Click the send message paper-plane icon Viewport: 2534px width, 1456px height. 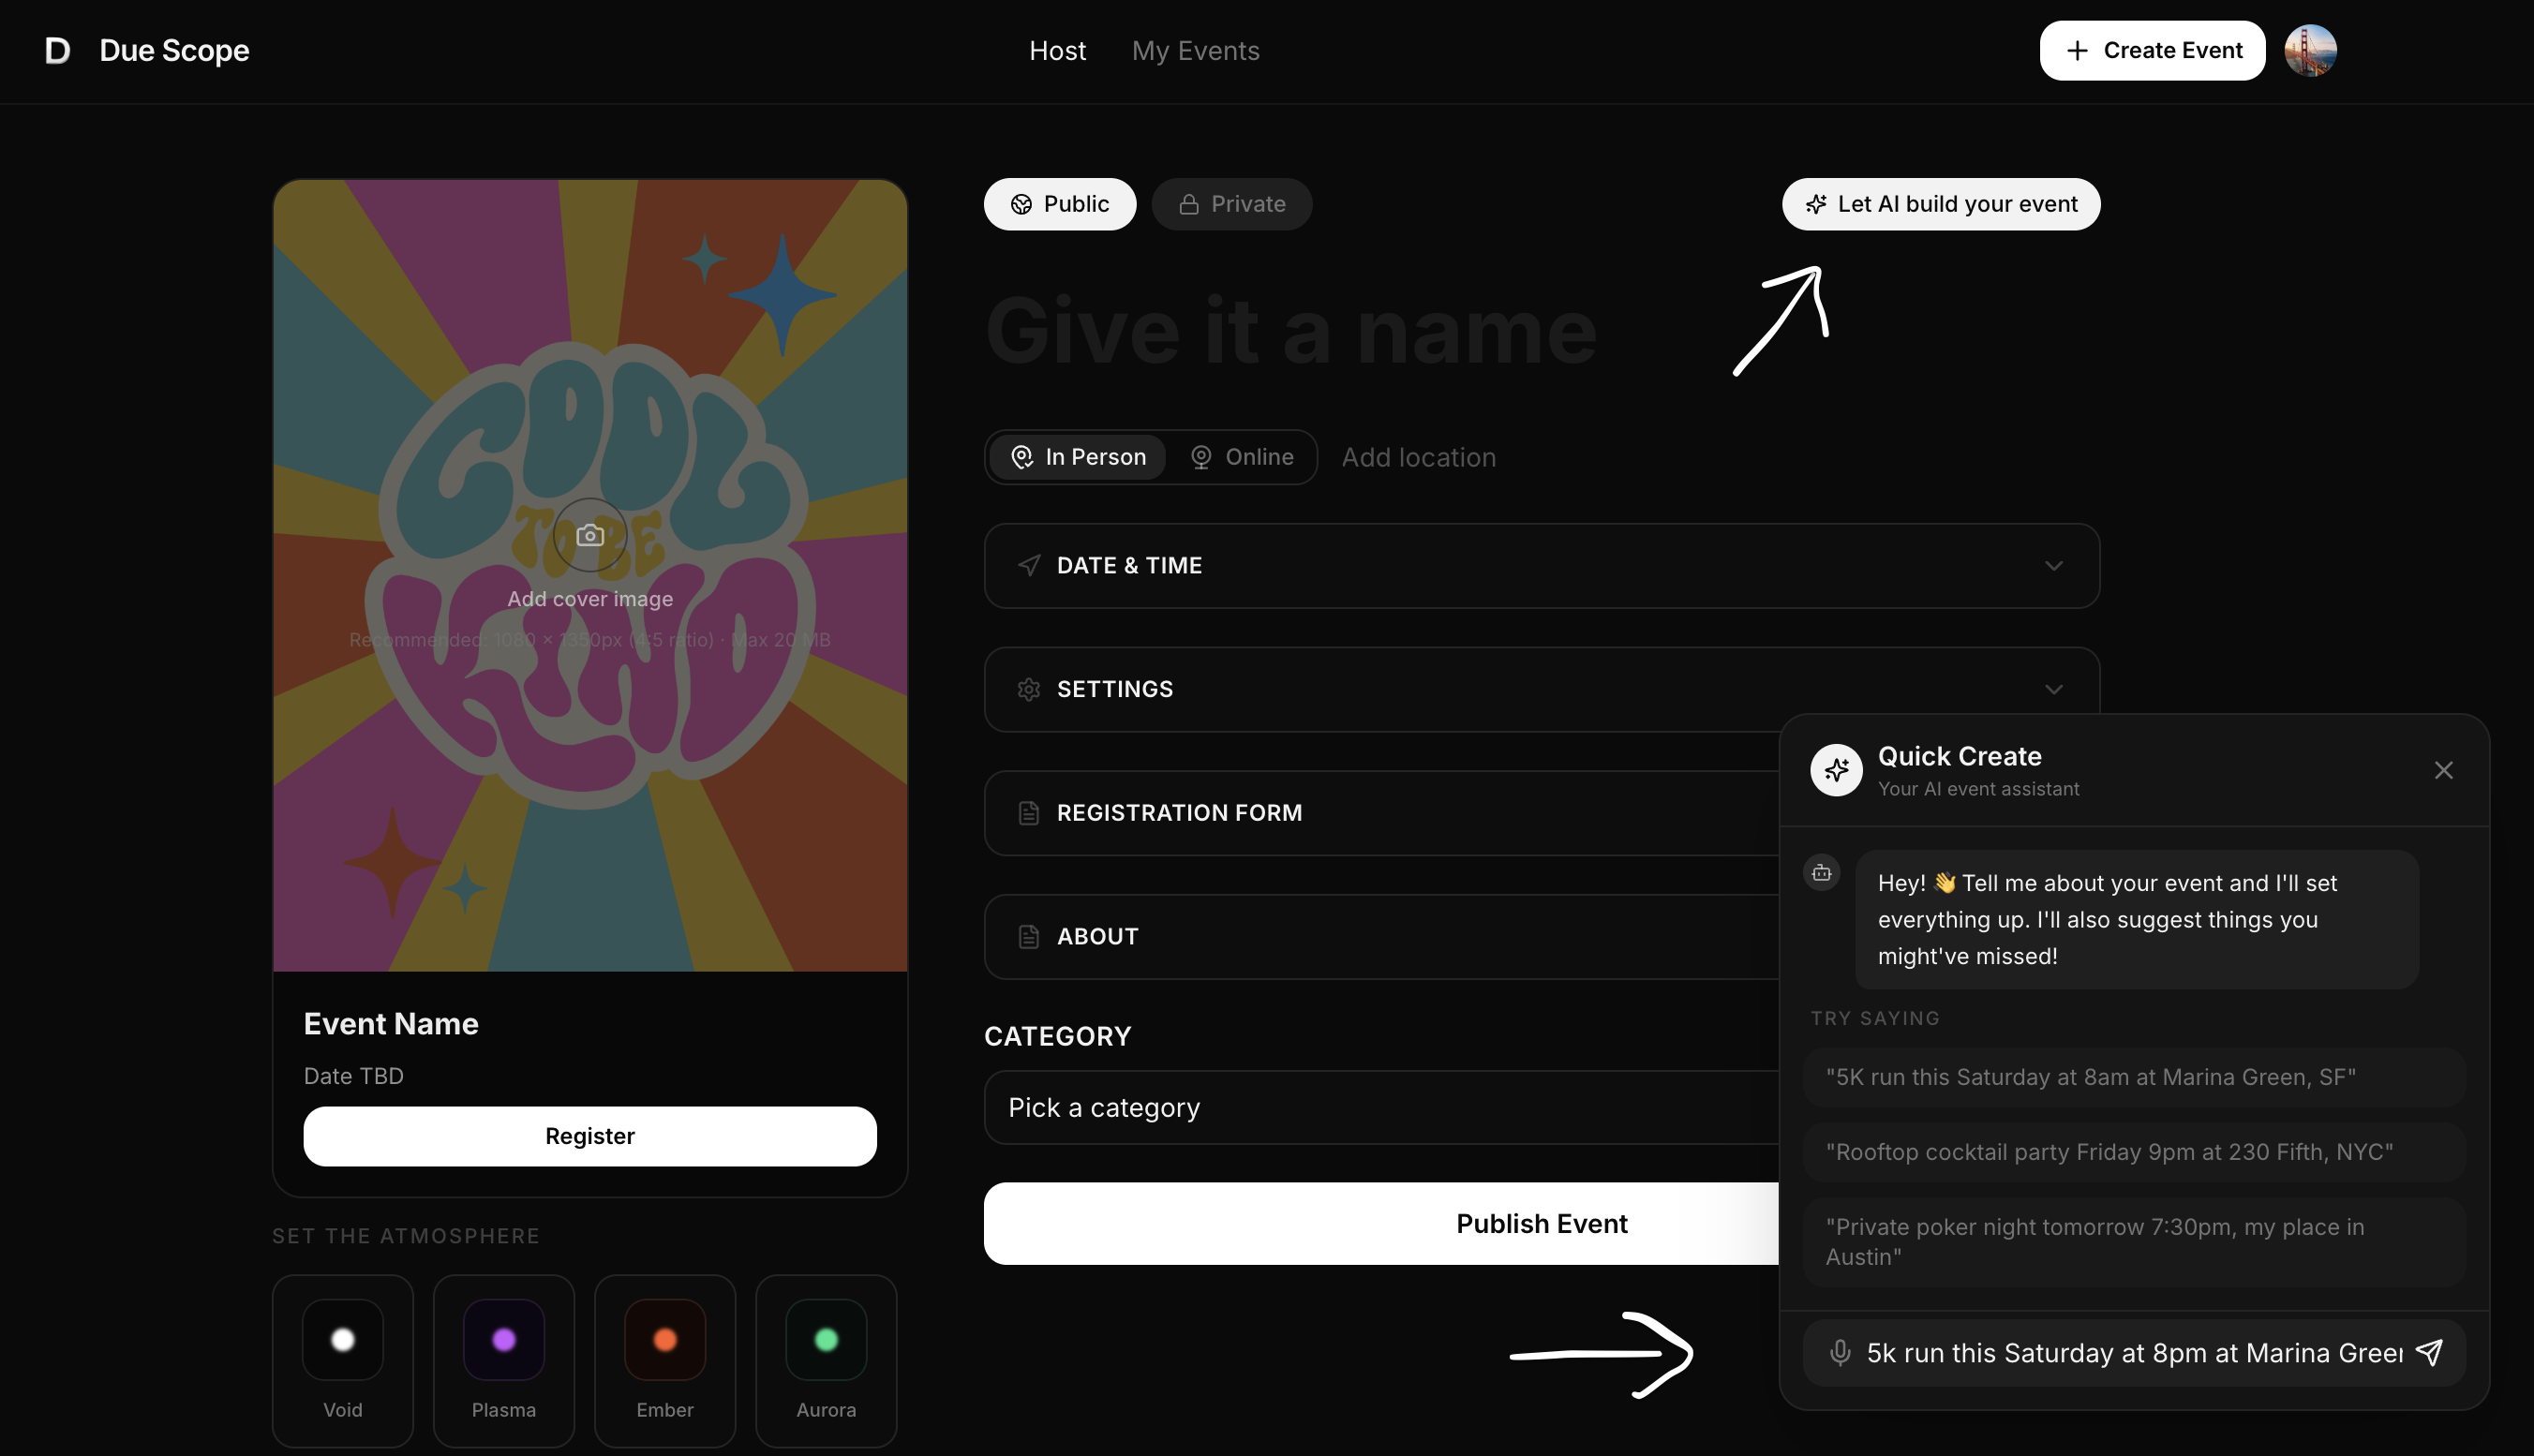[2430, 1353]
